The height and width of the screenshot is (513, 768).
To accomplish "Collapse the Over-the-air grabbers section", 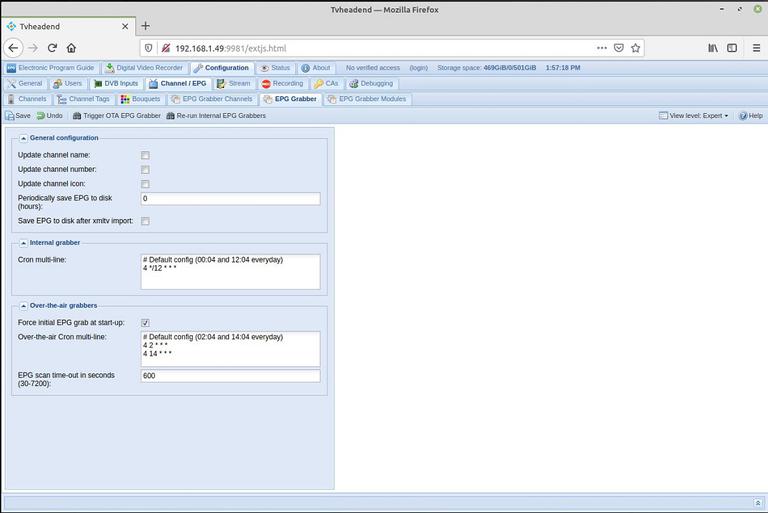I will point(23,306).
